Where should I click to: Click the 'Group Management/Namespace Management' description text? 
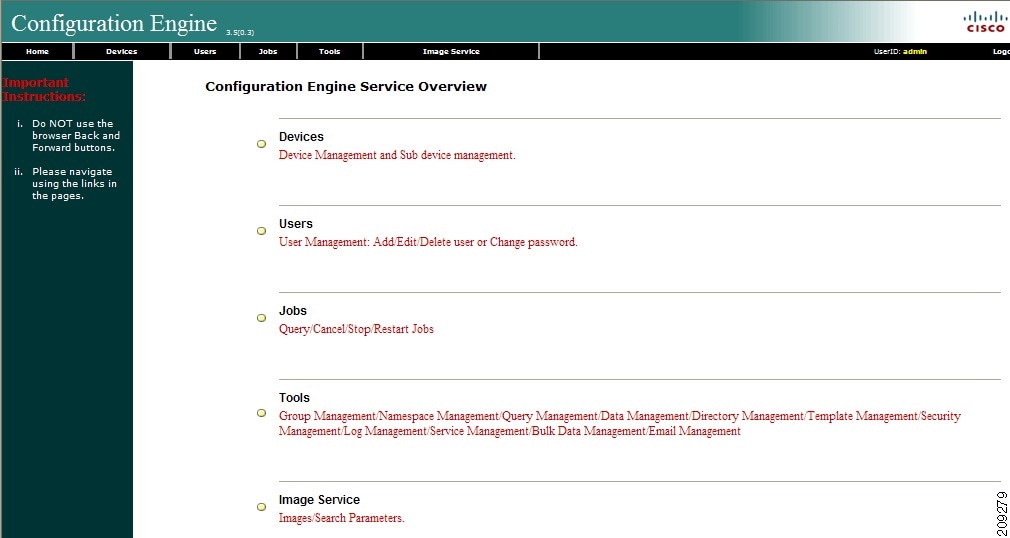620,423
